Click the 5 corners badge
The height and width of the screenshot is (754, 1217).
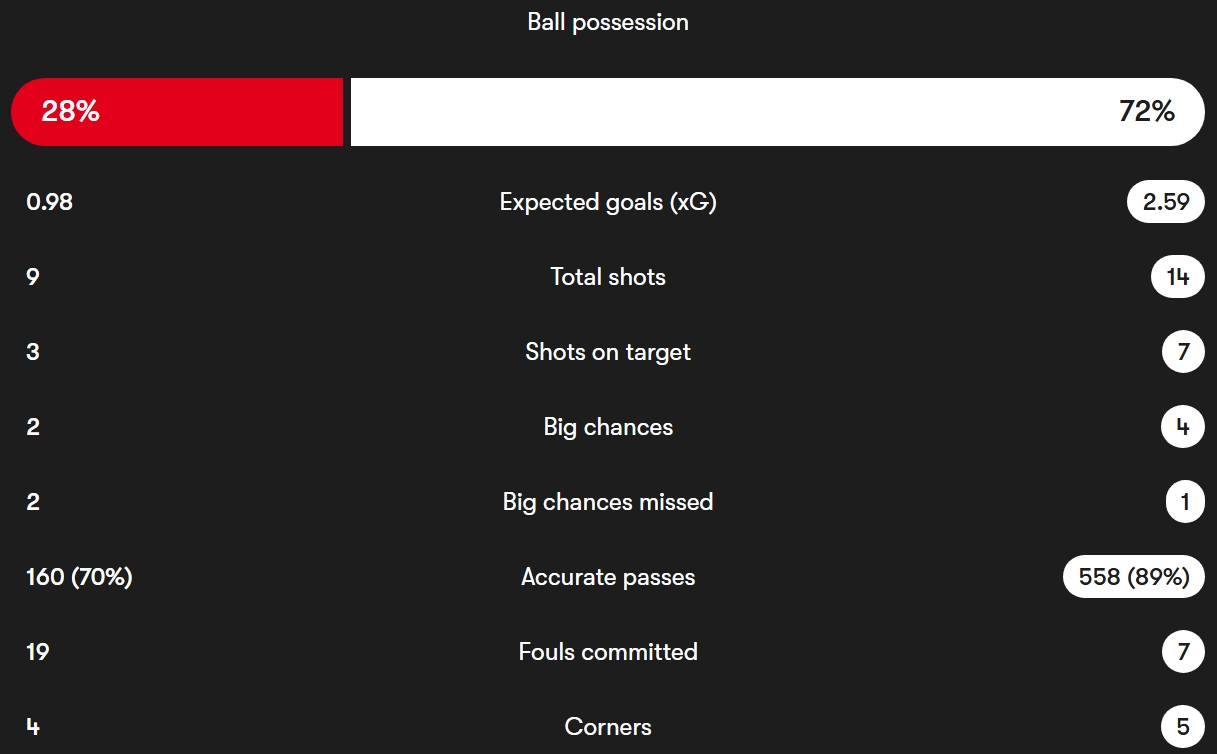point(1184,727)
